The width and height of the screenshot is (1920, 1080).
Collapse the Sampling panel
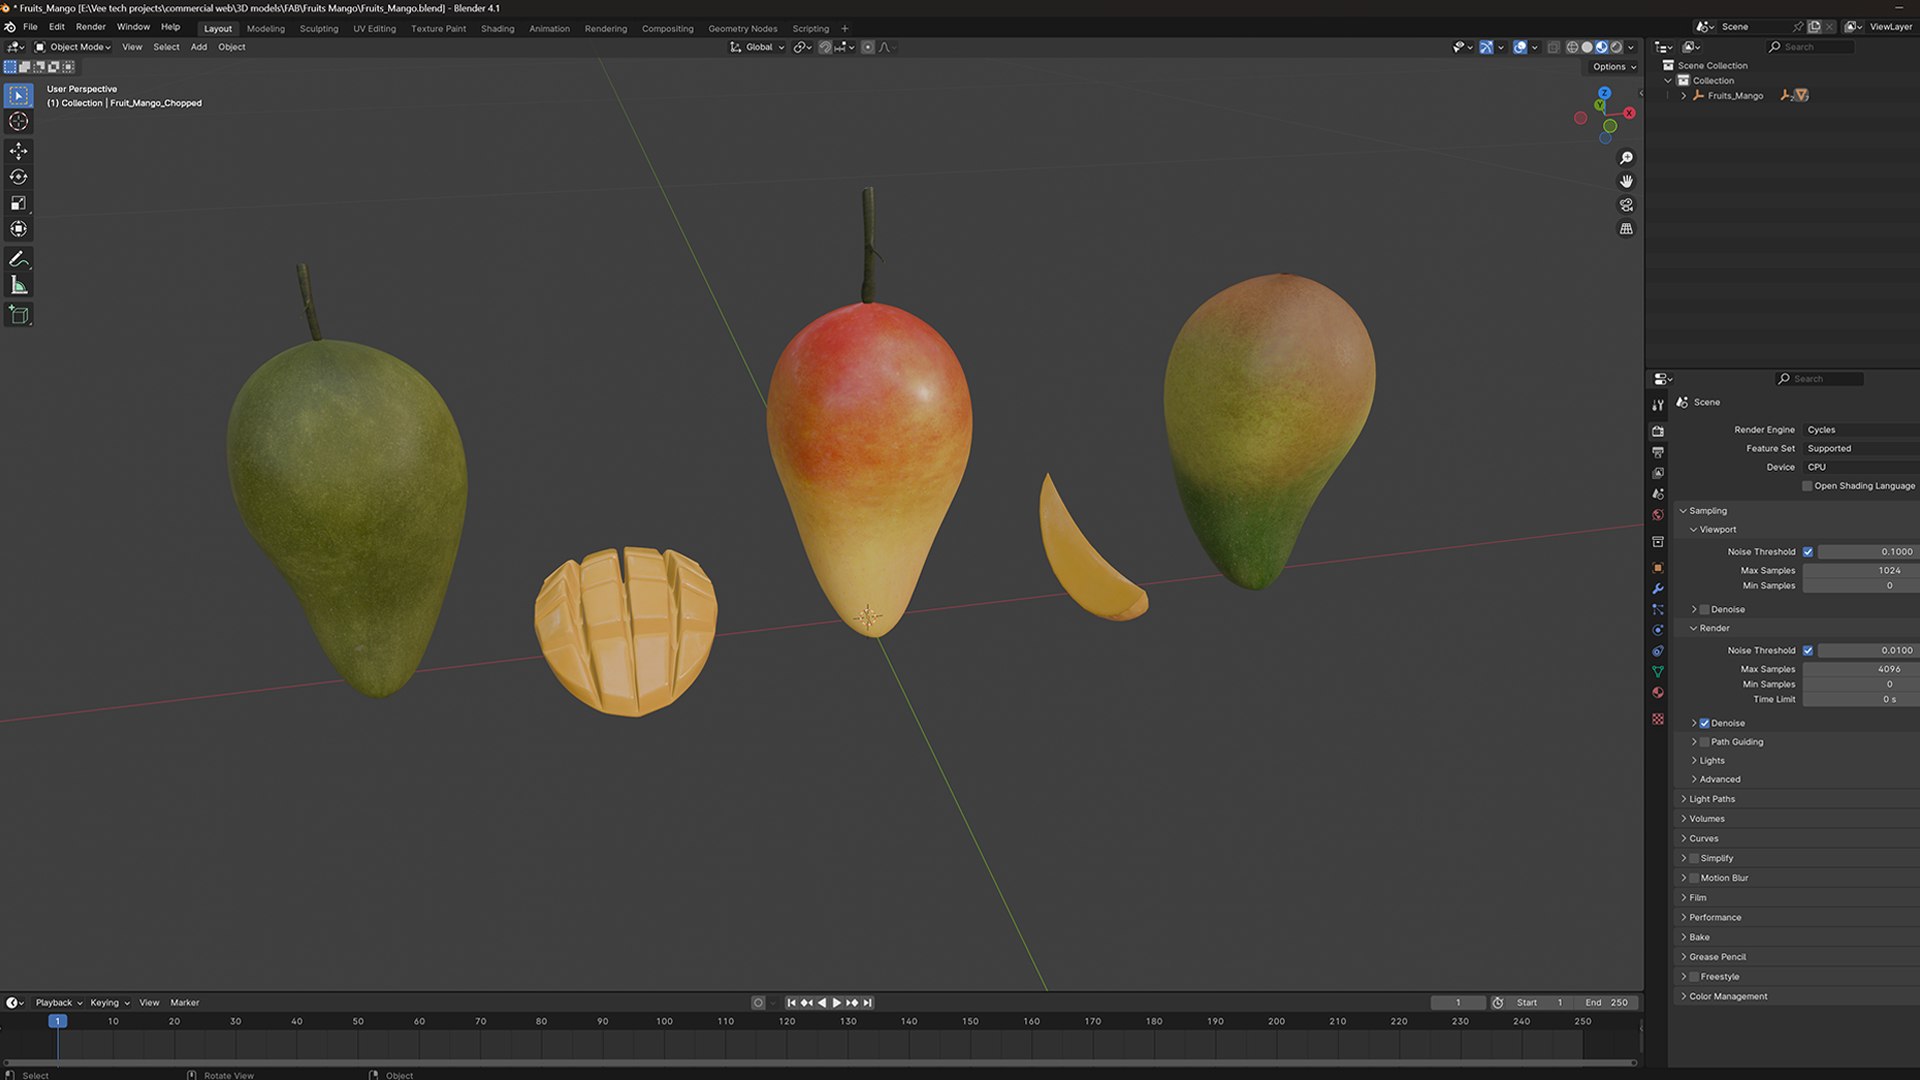[1708, 511]
